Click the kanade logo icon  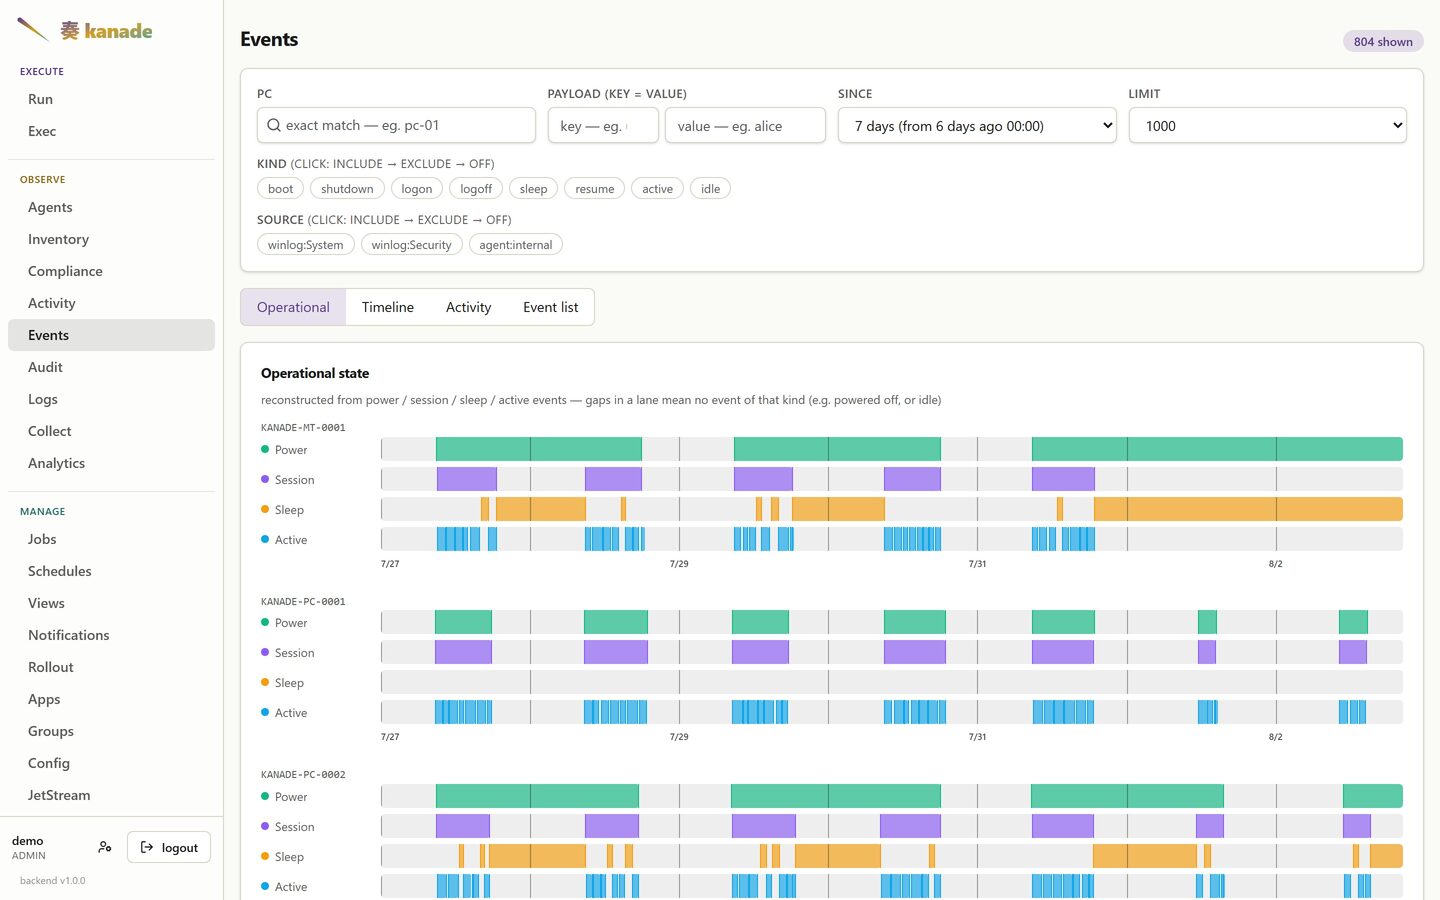(x=33, y=30)
